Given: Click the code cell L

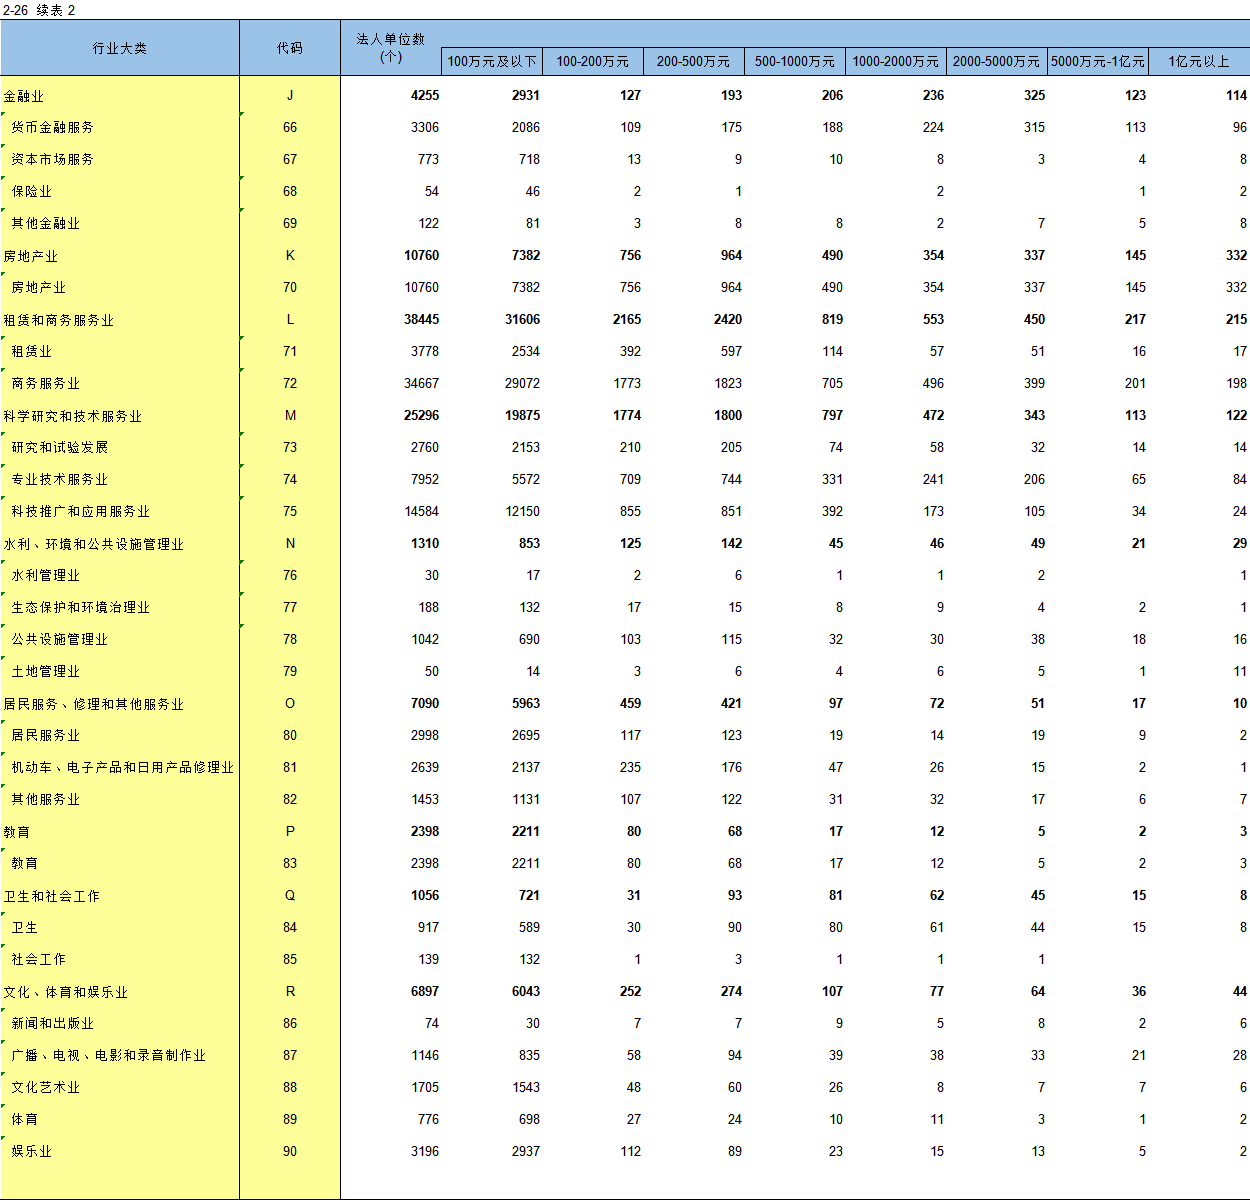Looking at the screenshot, I should pos(290,320).
